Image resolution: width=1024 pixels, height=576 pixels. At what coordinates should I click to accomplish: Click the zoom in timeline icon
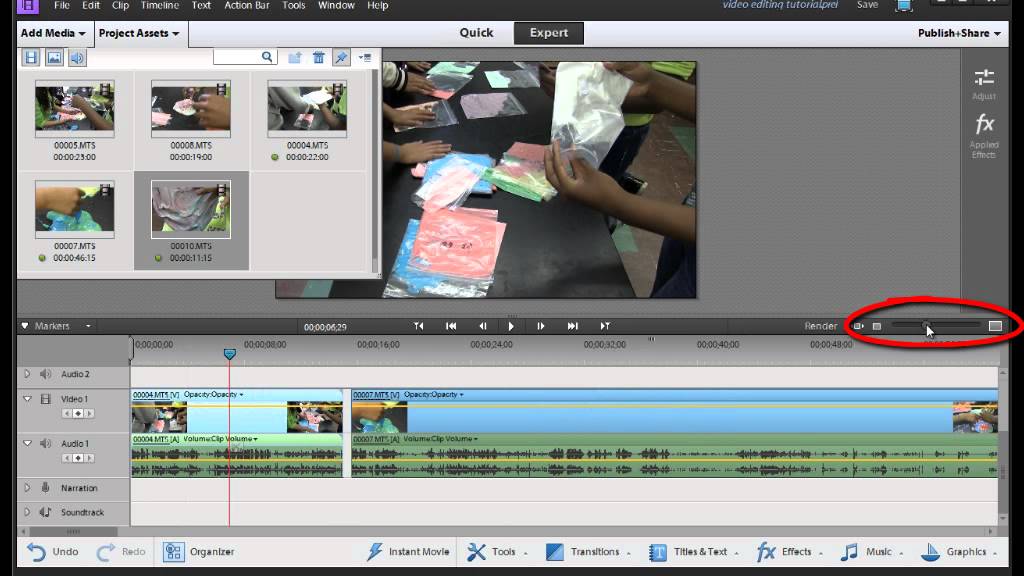995,325
